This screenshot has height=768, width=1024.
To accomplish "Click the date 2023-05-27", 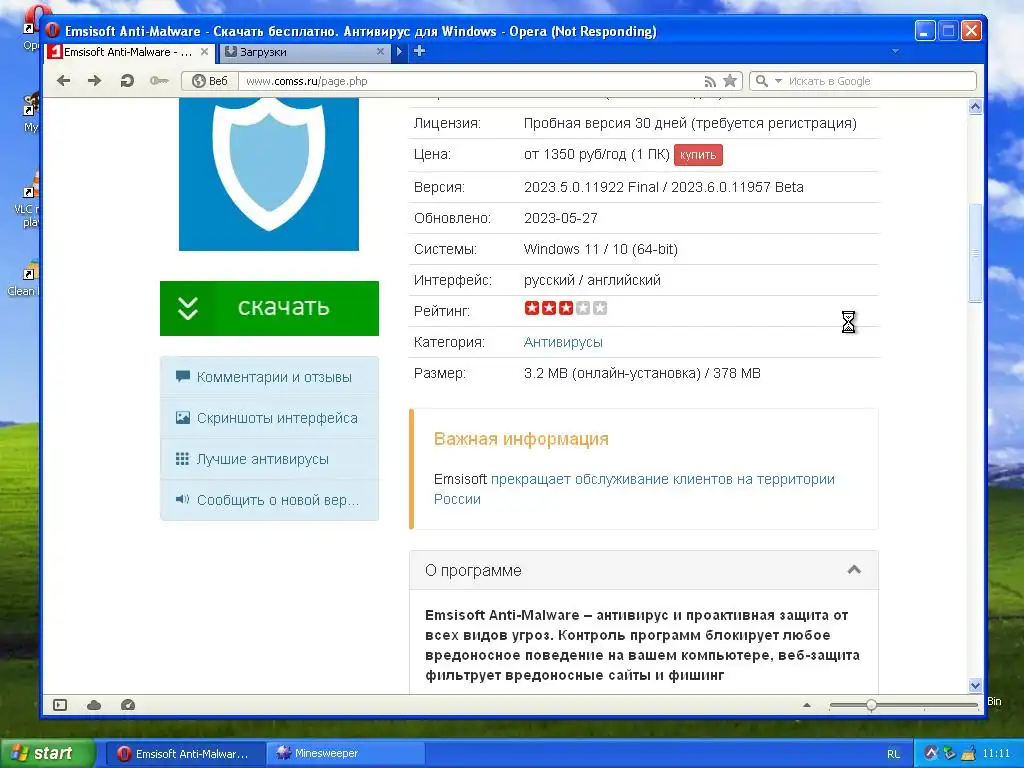I will tap(560, 218).
